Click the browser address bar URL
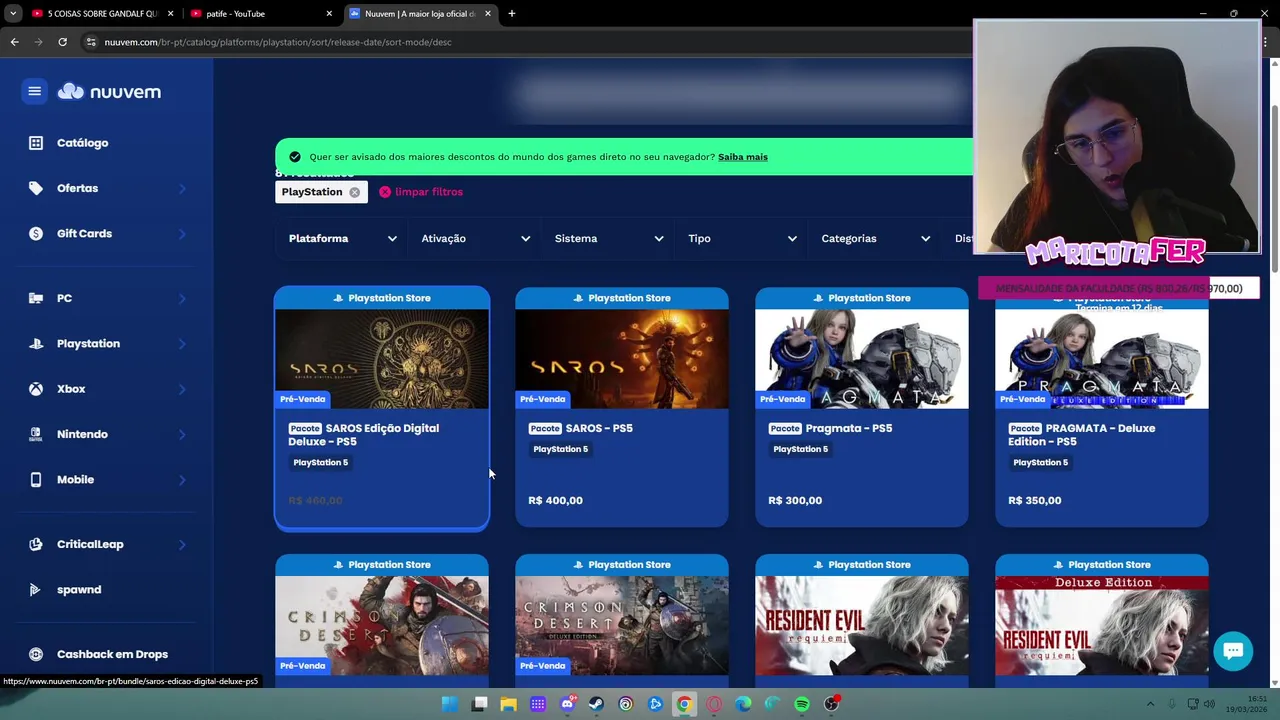1280x720 pixels. coord(278,42)
